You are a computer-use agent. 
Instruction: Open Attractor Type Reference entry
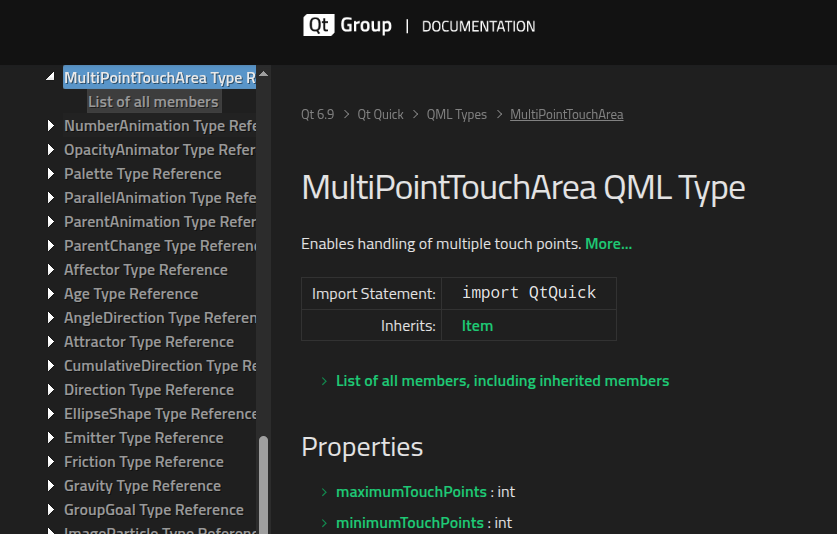click(x=149, y=342)
